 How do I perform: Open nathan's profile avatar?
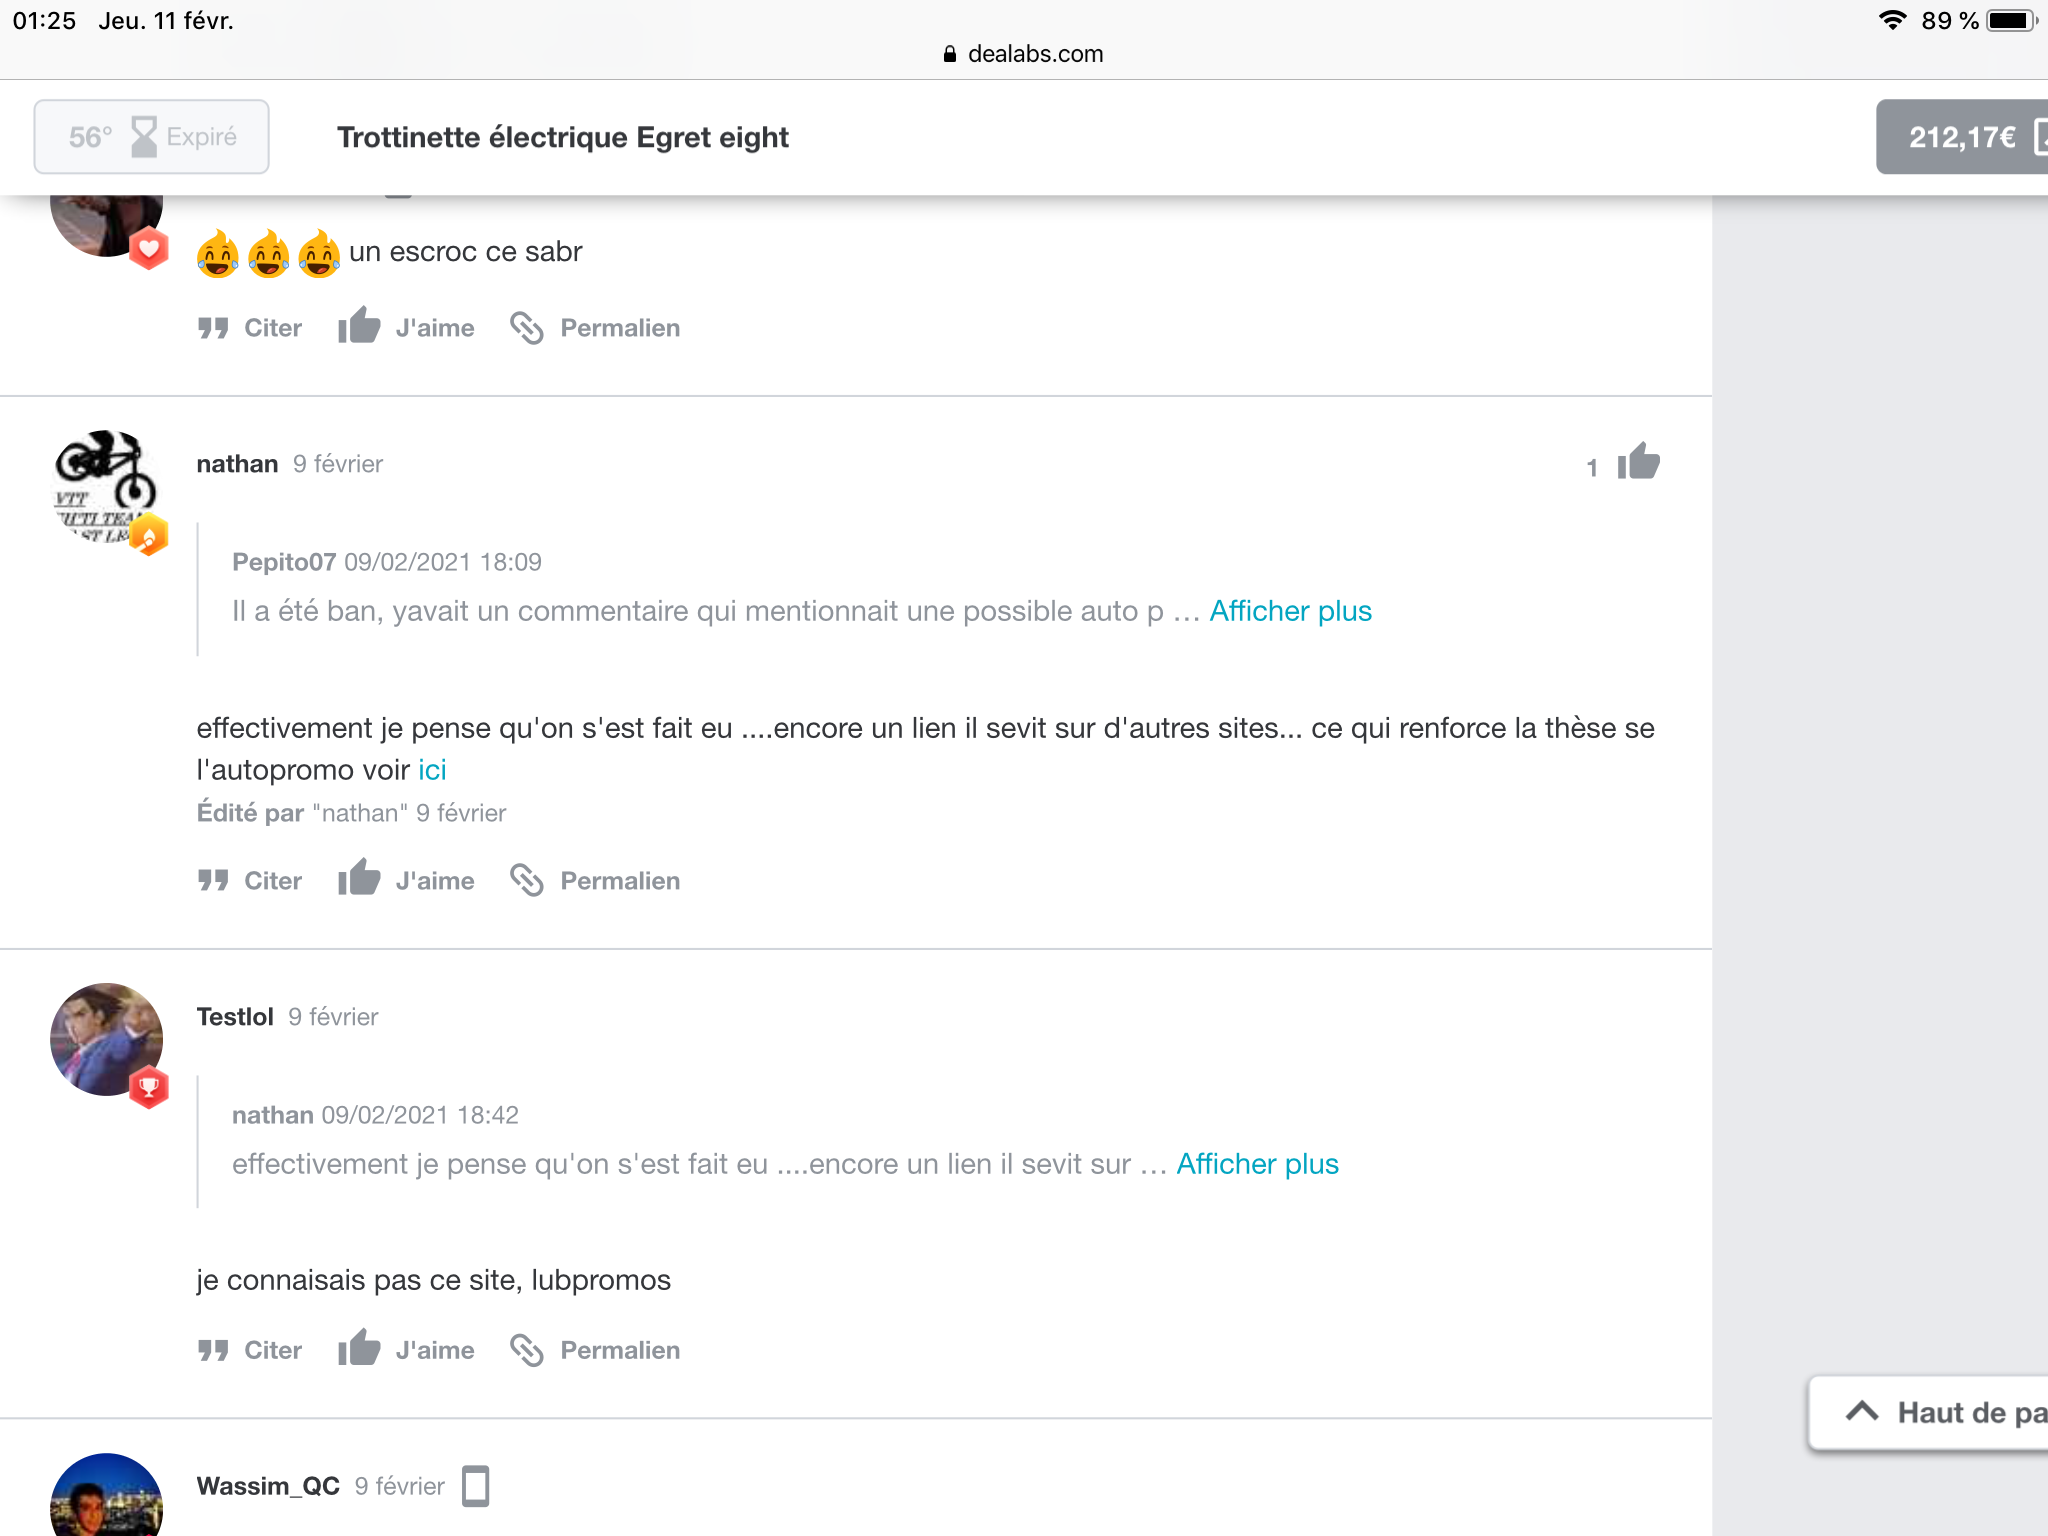pyautogui.click(x=106, y=487)
